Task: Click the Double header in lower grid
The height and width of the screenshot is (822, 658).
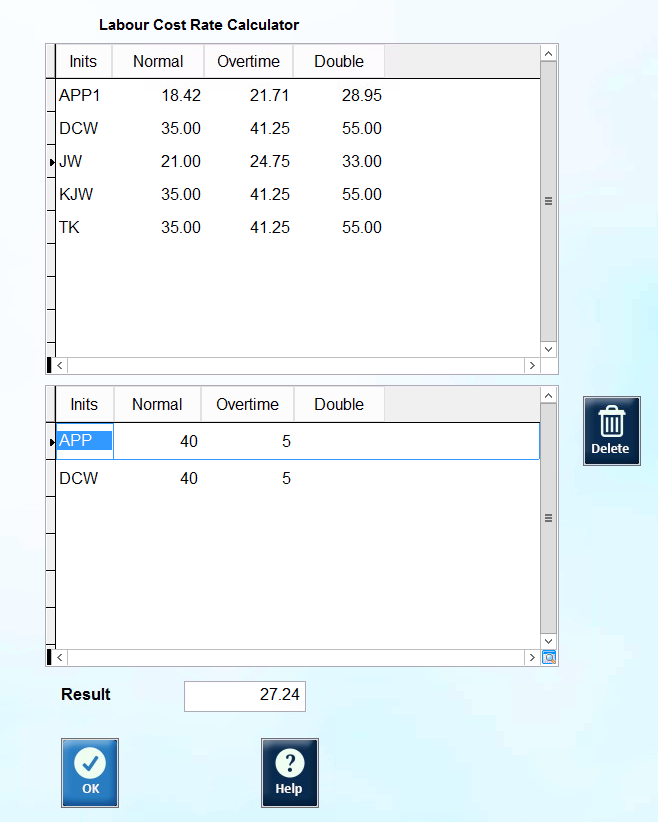Action: coord(339,404)
